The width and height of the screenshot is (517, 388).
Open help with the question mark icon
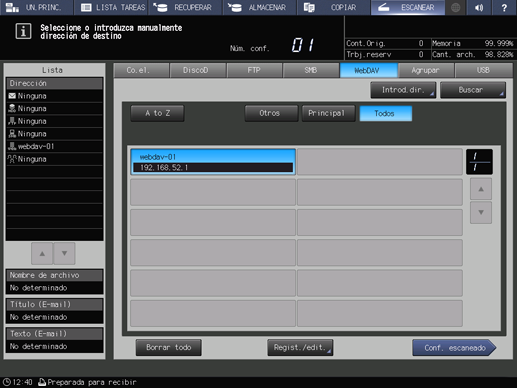(504, 7)
